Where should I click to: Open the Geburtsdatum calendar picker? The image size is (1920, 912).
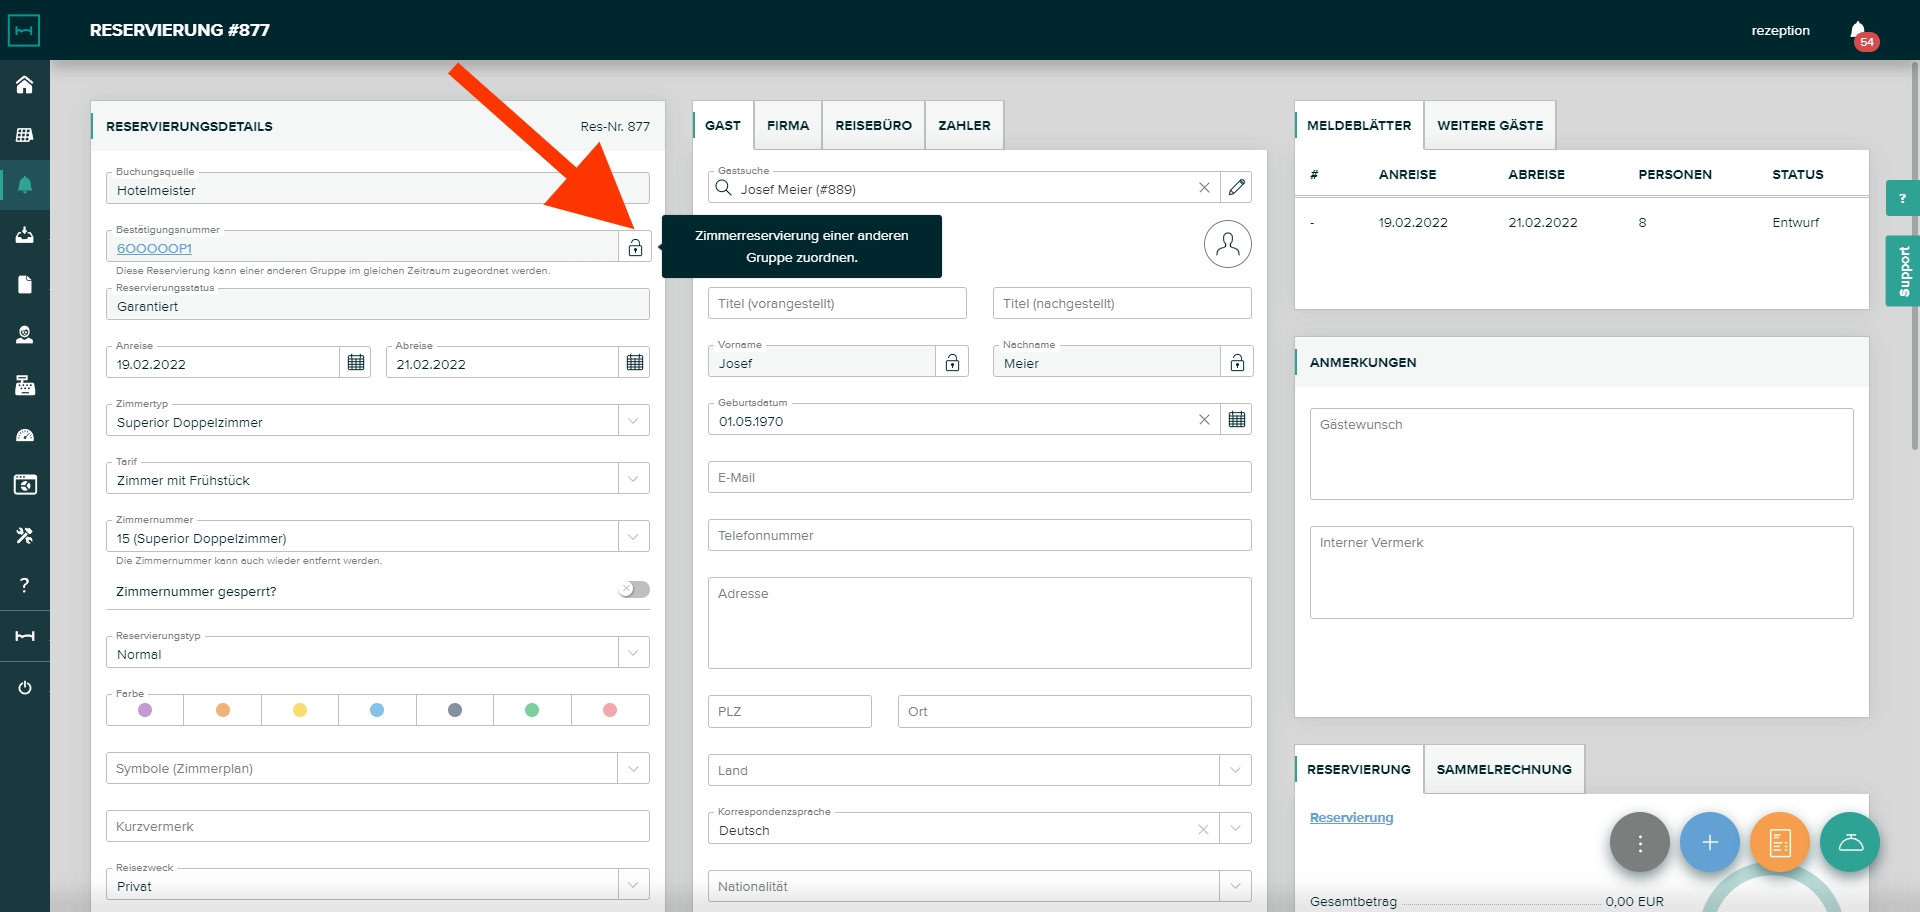click(x=1237, y=420)
